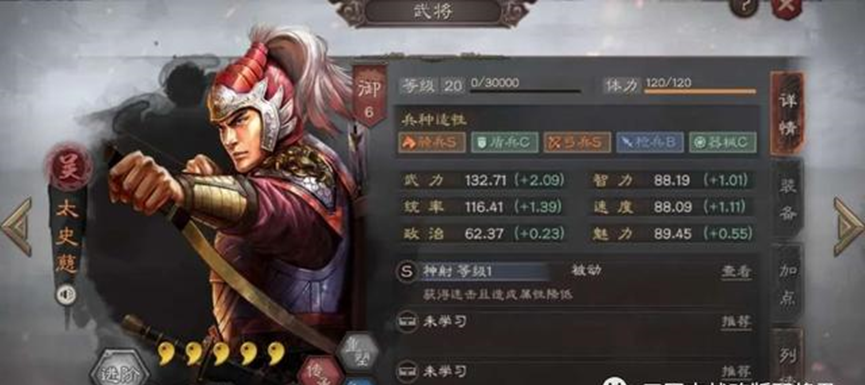
Task: Select the shield 盾兵C troop badge
Action: (504, 142)
